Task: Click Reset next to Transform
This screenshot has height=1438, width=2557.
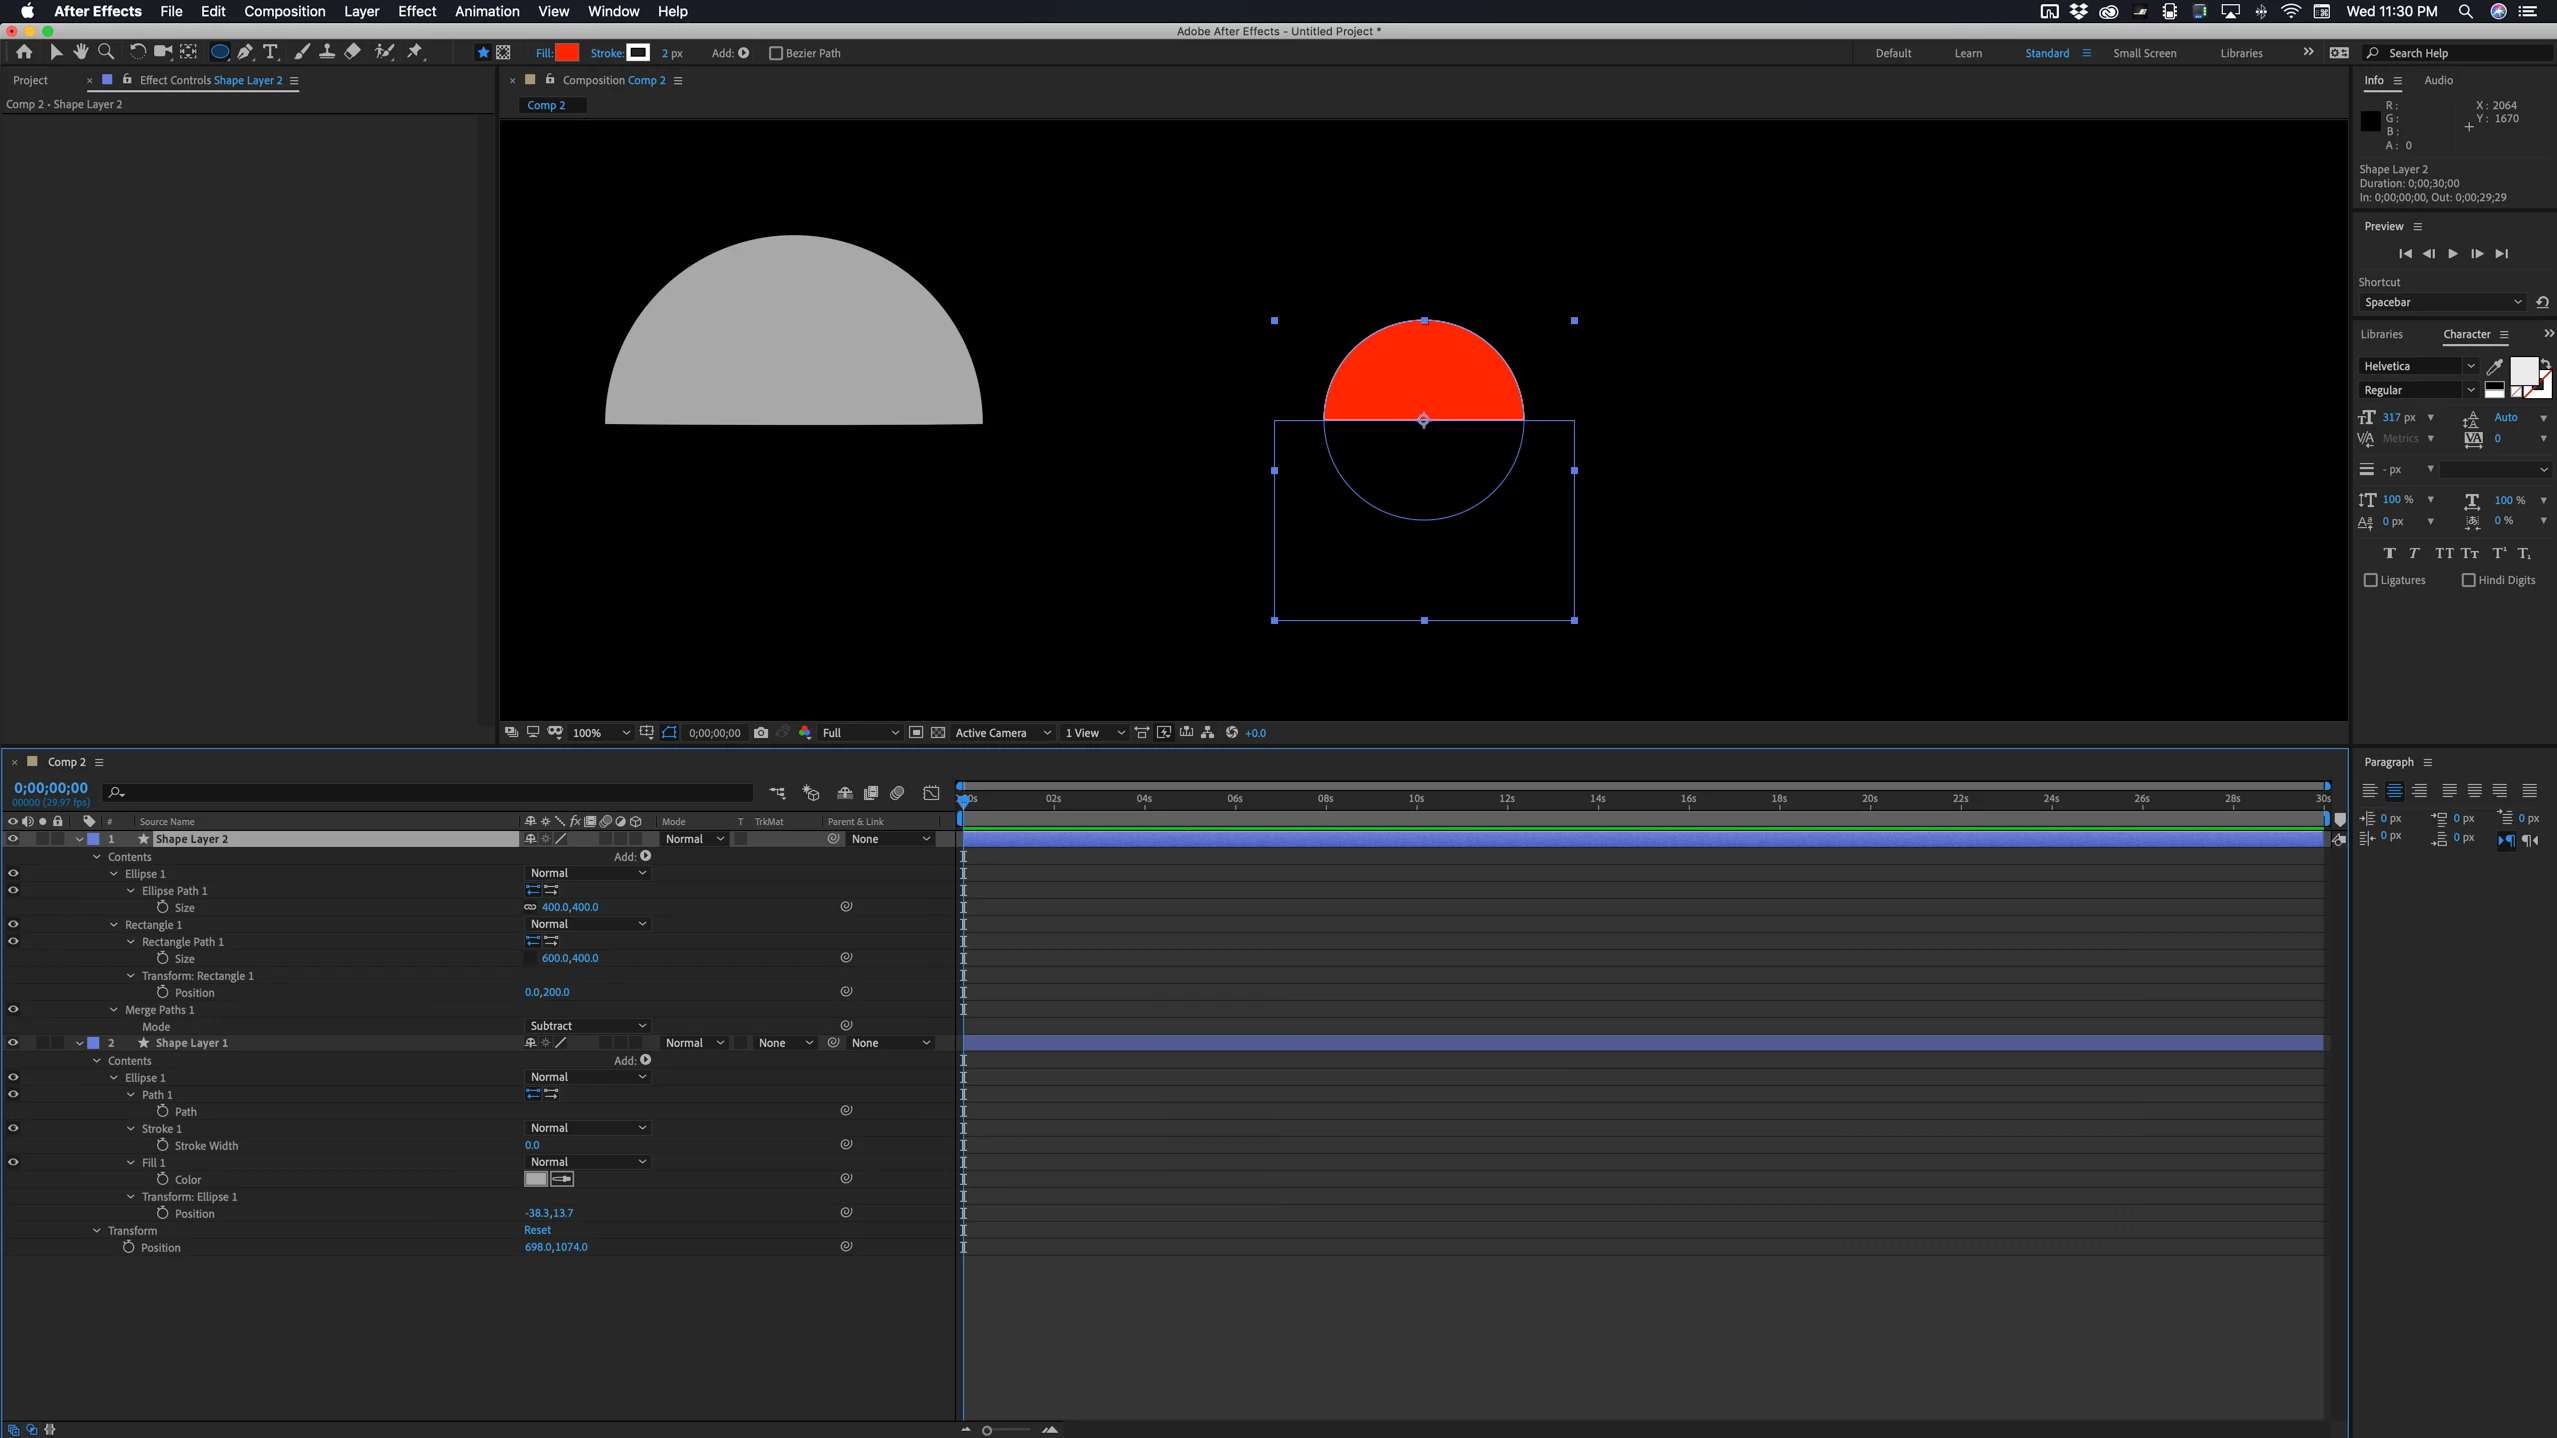Action: click(537, 1230)
